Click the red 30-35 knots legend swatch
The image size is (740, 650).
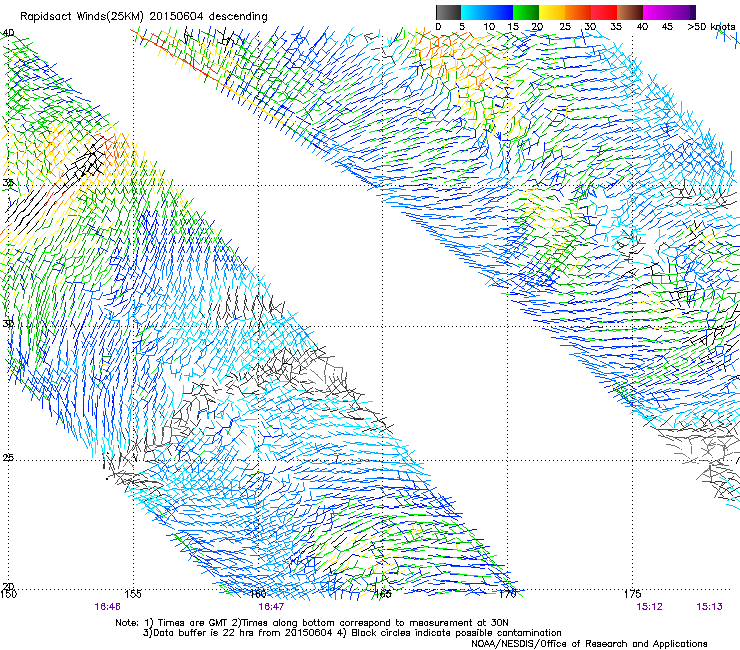click(x=604, y=12)
